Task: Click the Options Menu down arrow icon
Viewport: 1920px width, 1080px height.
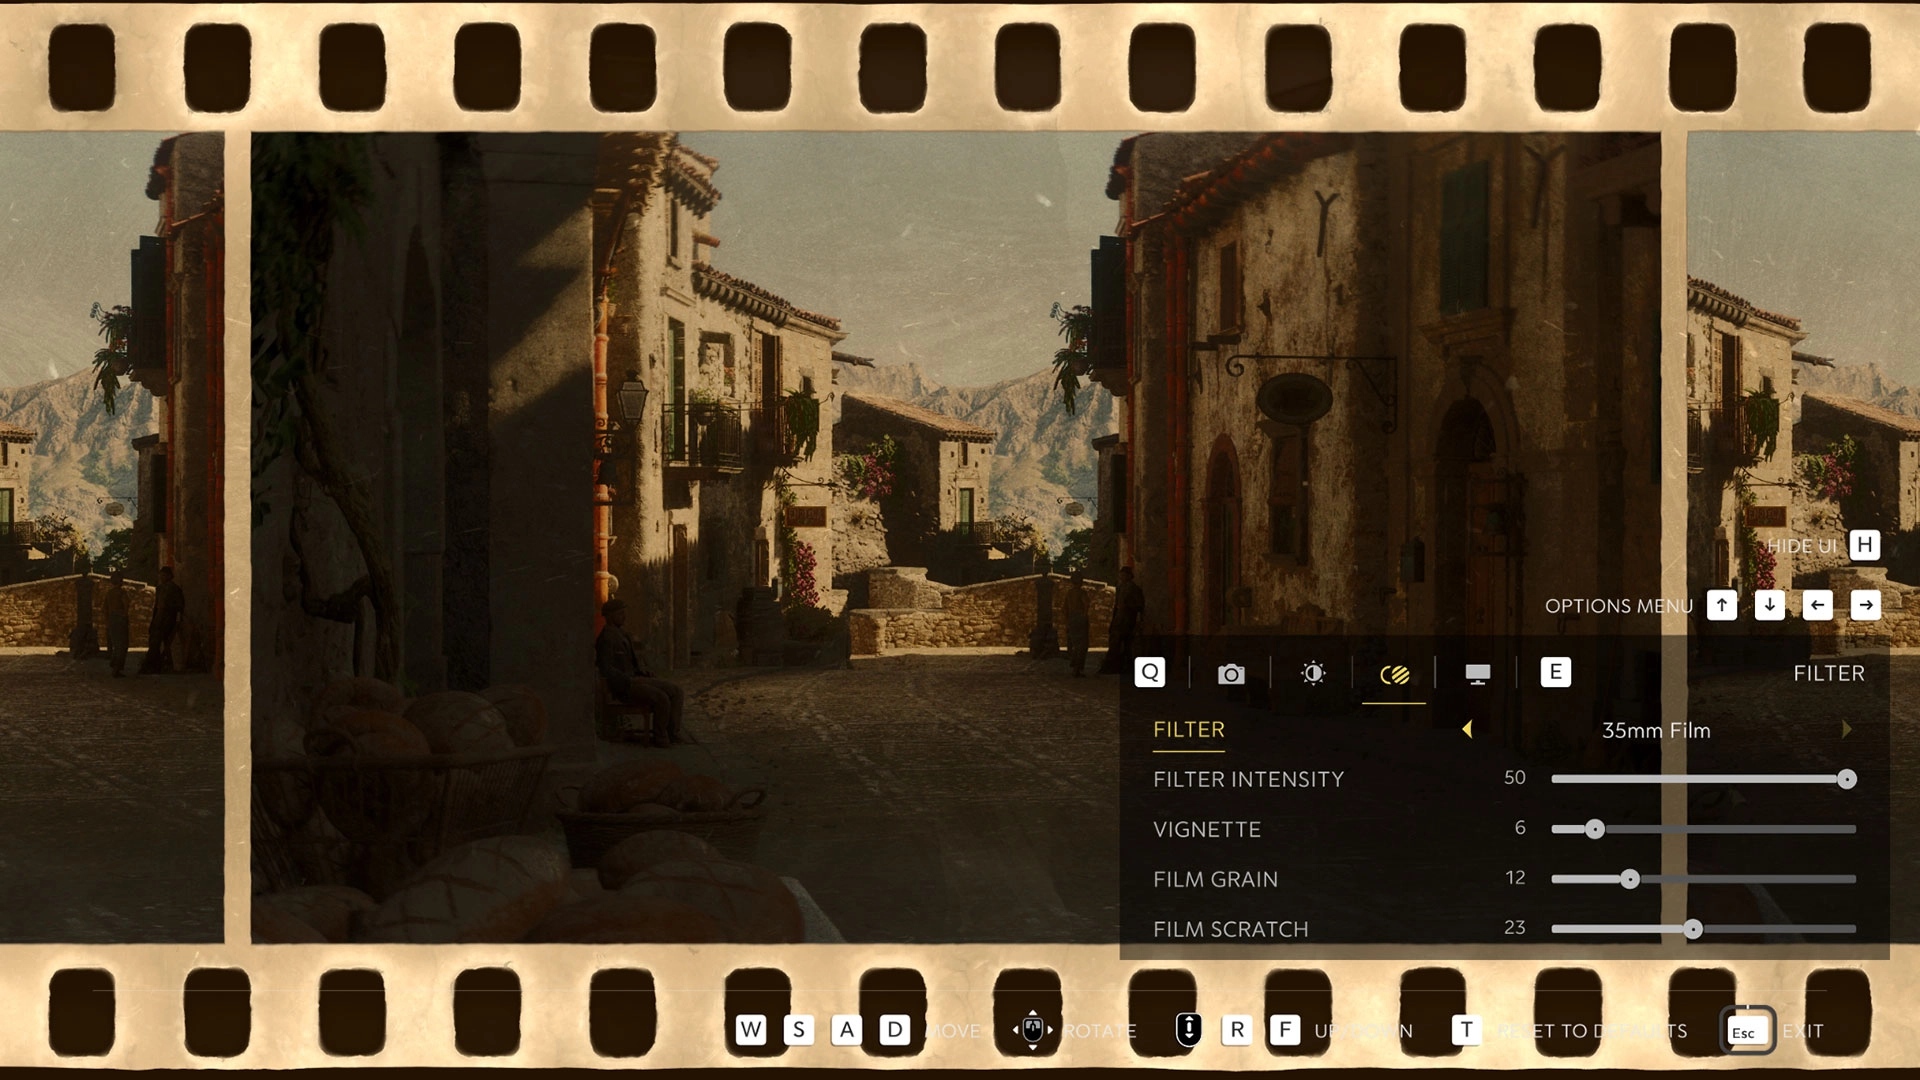Action: point(1770,605)
